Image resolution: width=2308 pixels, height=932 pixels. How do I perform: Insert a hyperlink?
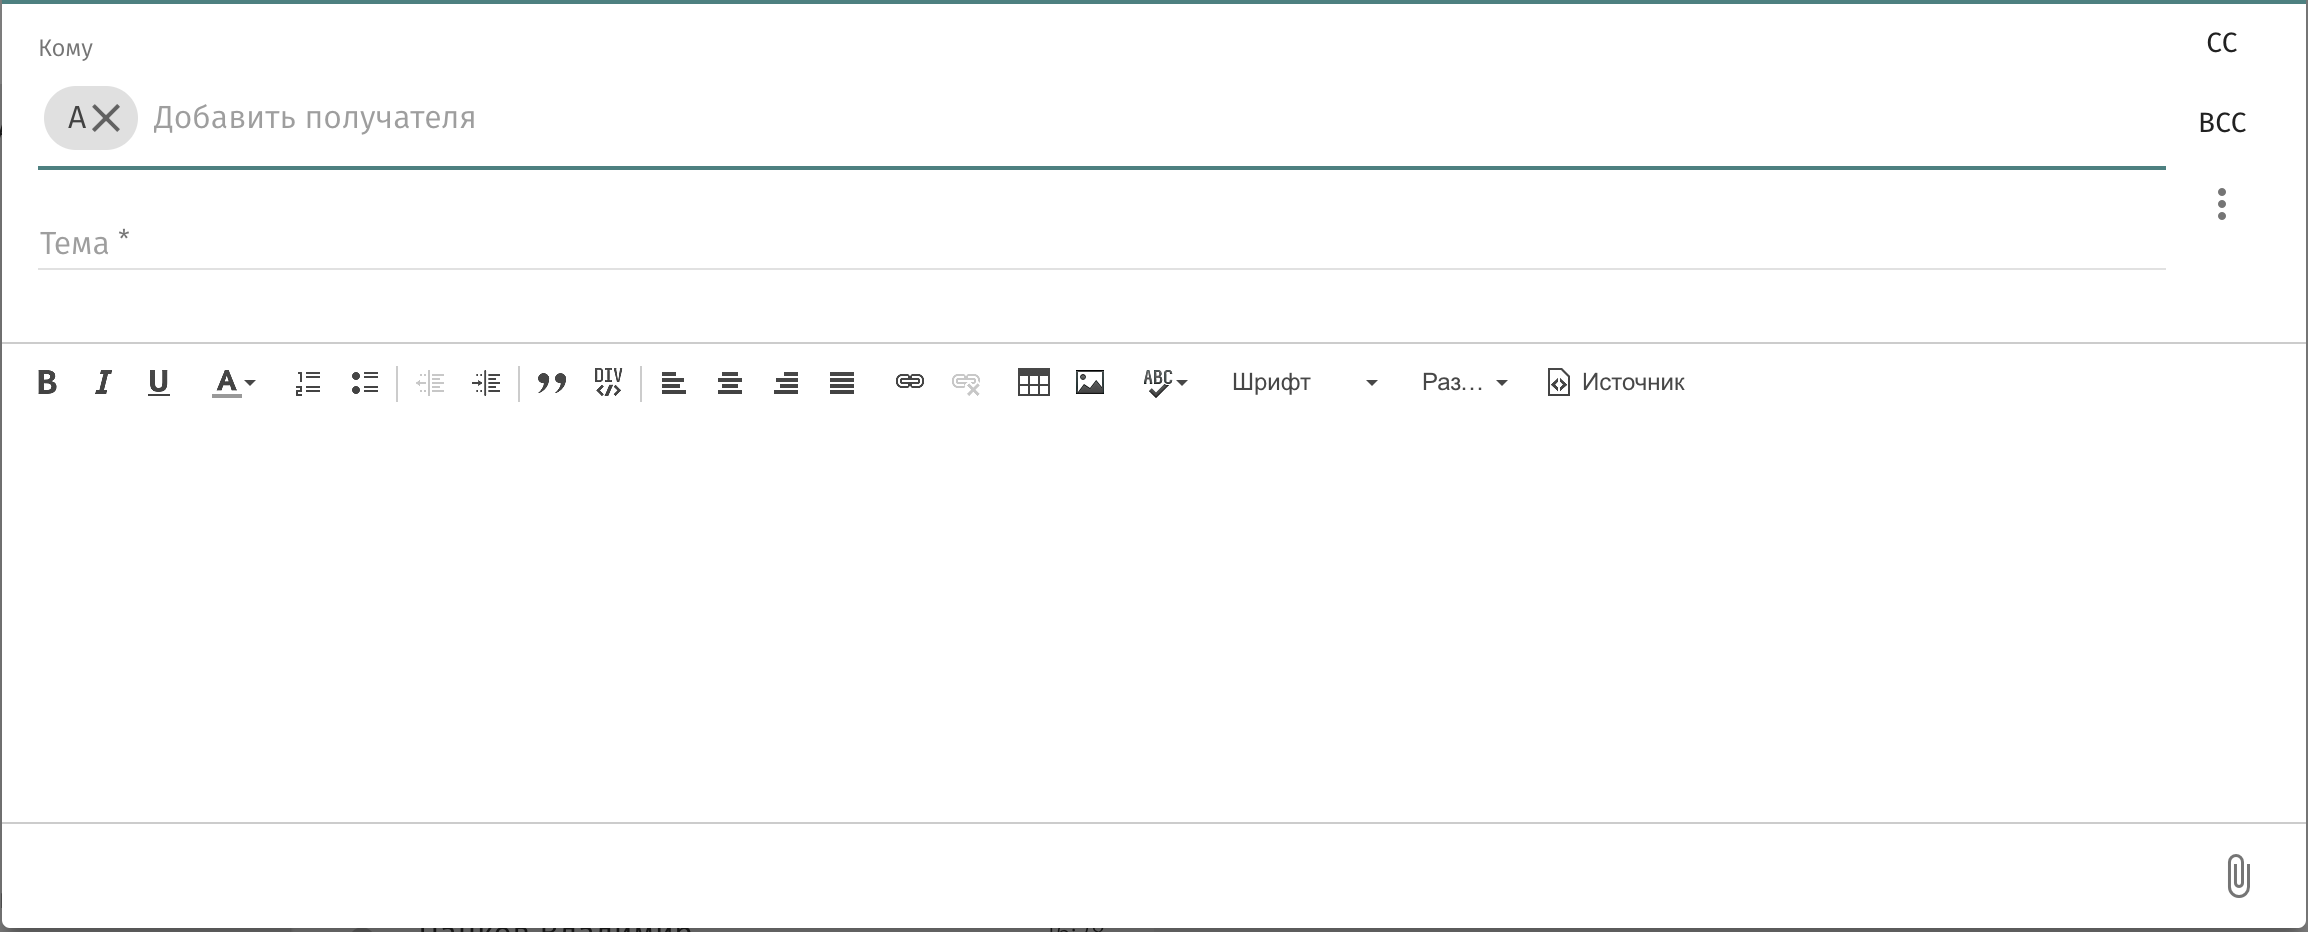[x=909, y=382]
